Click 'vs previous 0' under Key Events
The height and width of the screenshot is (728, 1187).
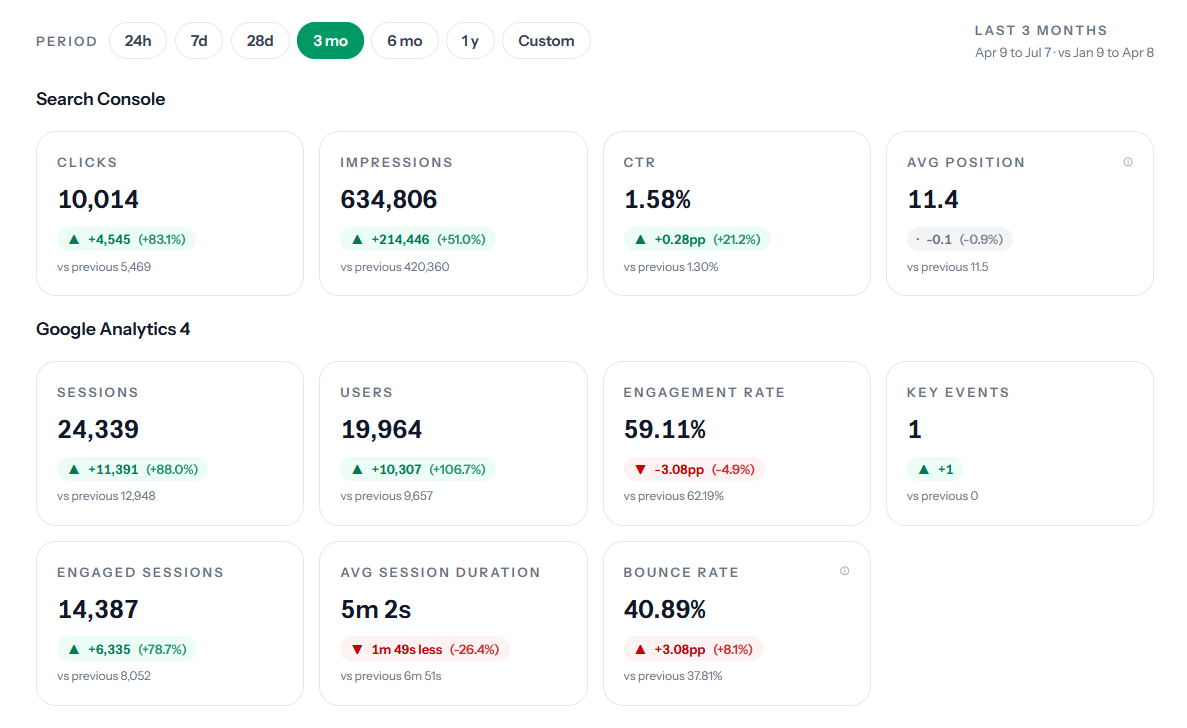tap(942, 496)
